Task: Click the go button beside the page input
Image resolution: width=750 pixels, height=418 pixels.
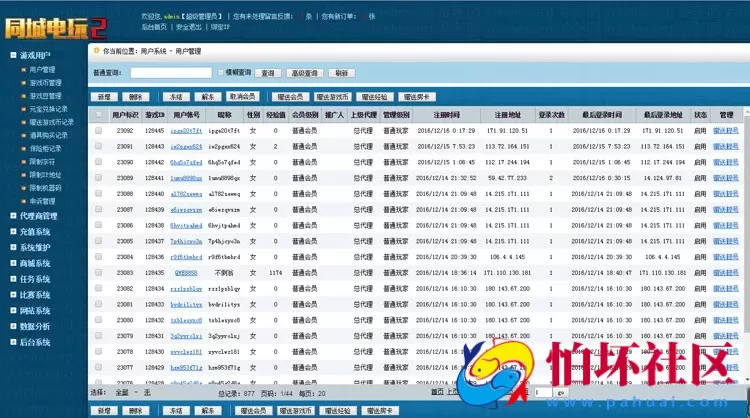Action: [561, 393]
